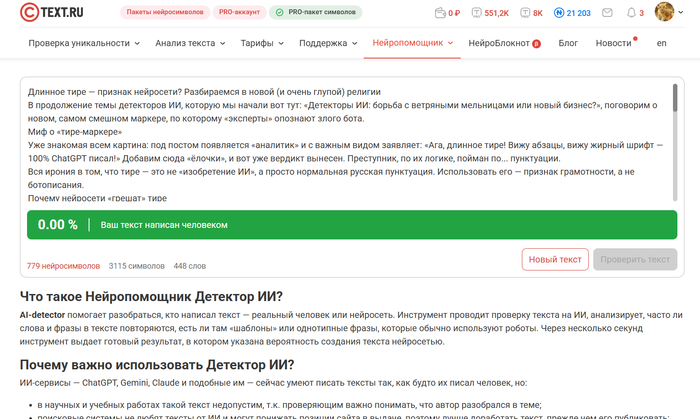
Task: Click the bold AI-detector word
Action: click(x=42, y=315)
